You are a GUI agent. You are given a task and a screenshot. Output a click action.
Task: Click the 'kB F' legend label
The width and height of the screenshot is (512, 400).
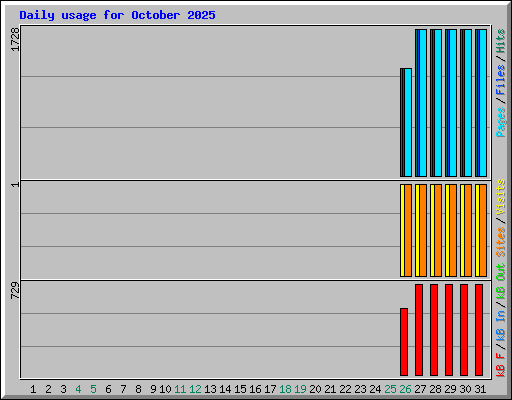click(x=501, y=365)
